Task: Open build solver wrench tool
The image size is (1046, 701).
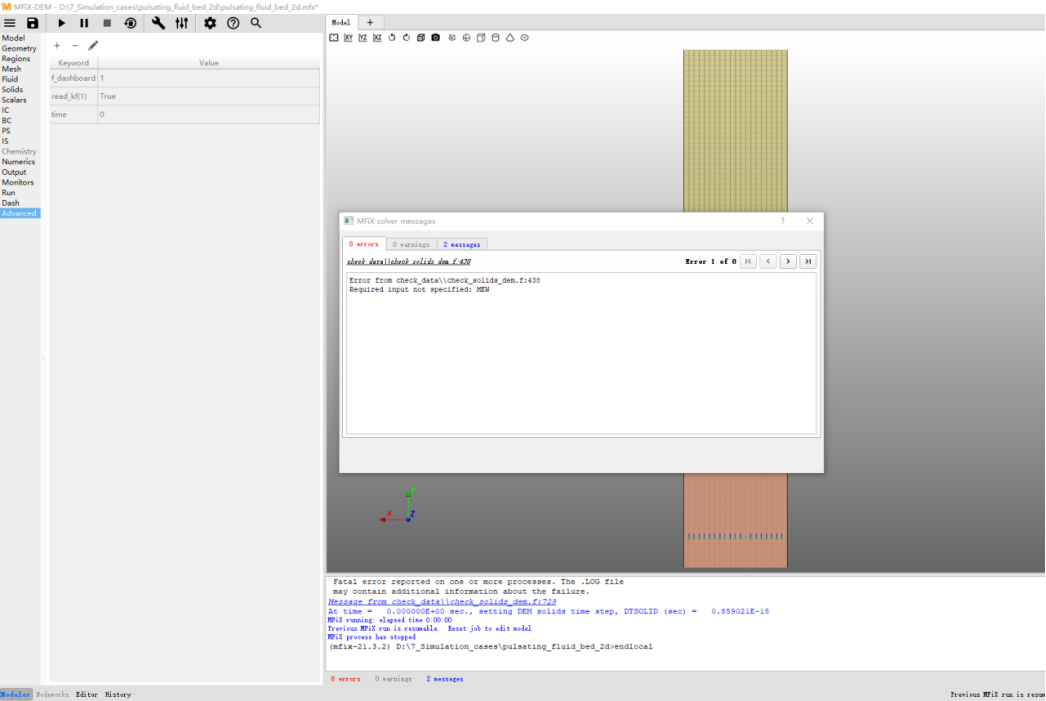Action: [158, 23]
